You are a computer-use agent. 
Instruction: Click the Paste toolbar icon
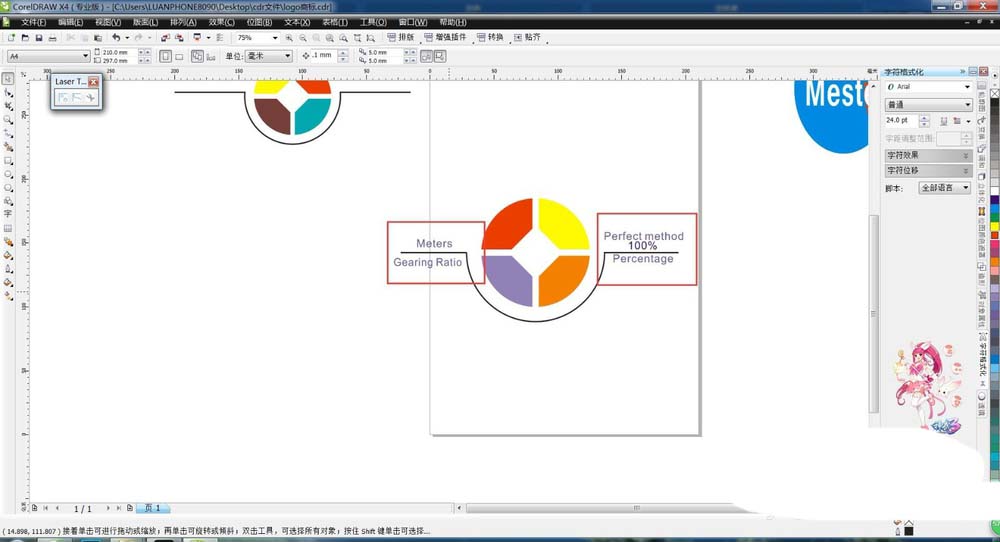(x=98, y=38)
